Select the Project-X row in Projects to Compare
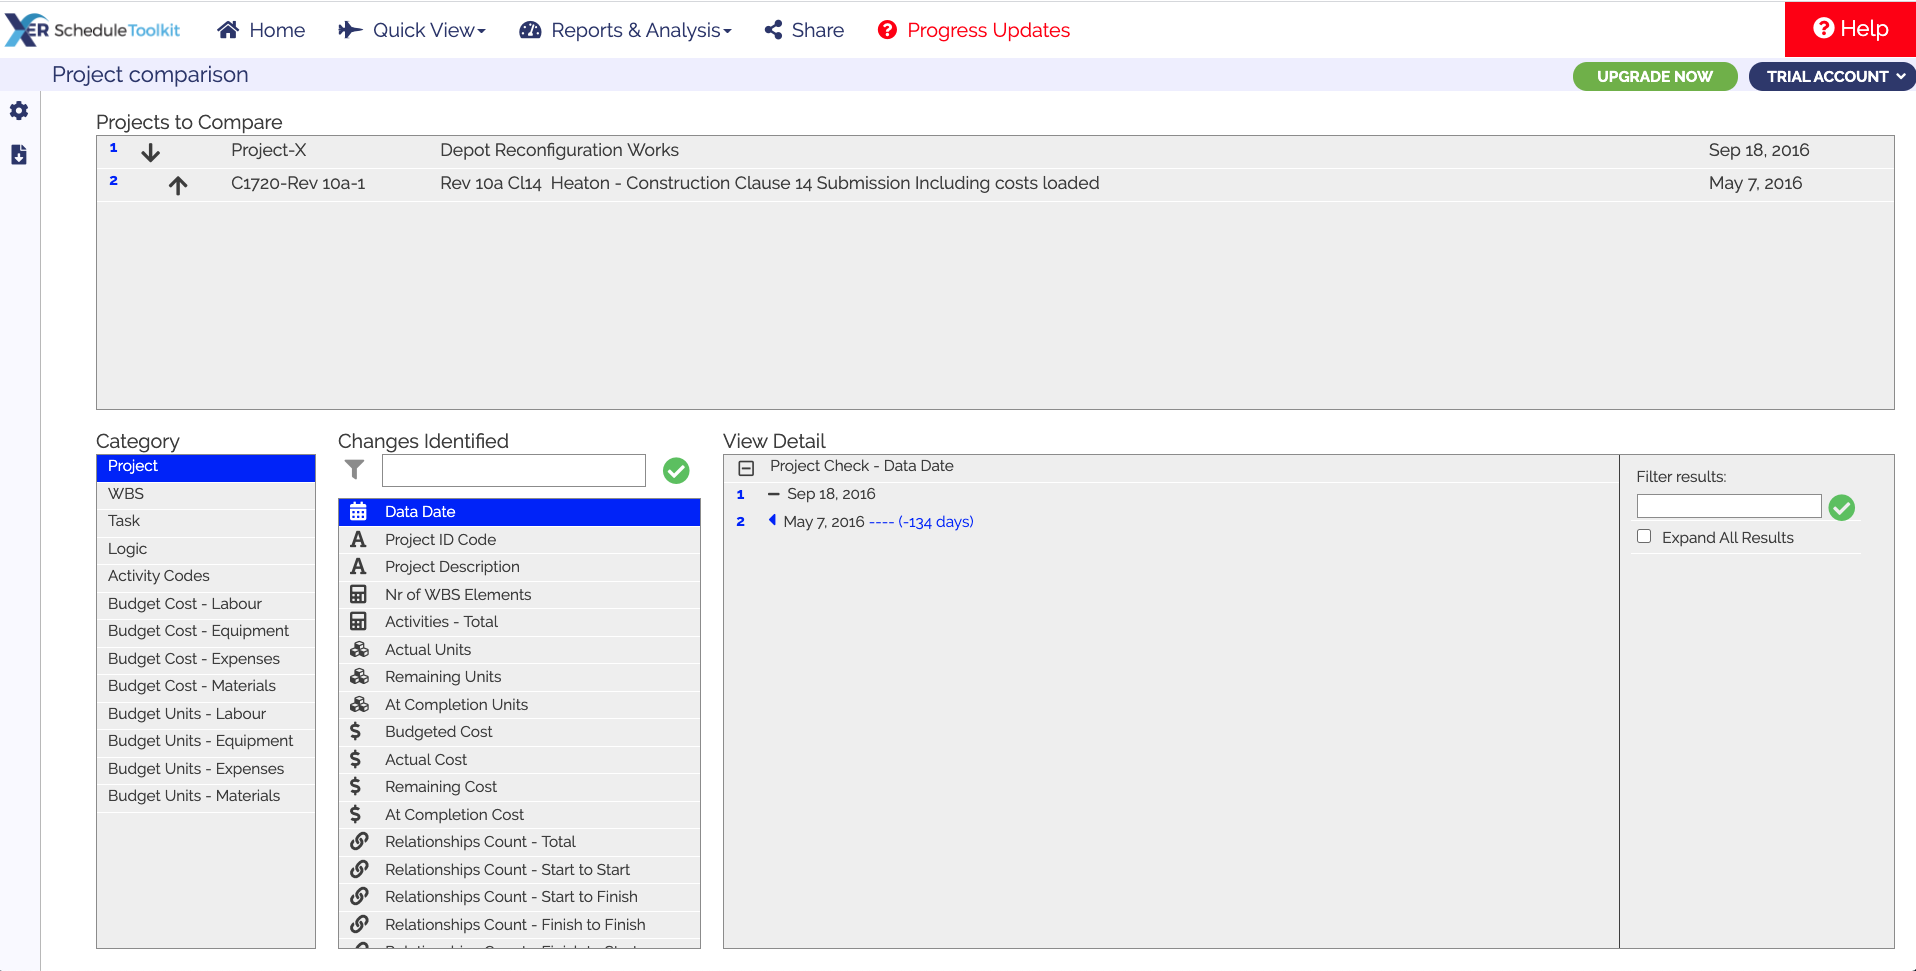Screen dimensions: 1916x971 tap(995, 151)
